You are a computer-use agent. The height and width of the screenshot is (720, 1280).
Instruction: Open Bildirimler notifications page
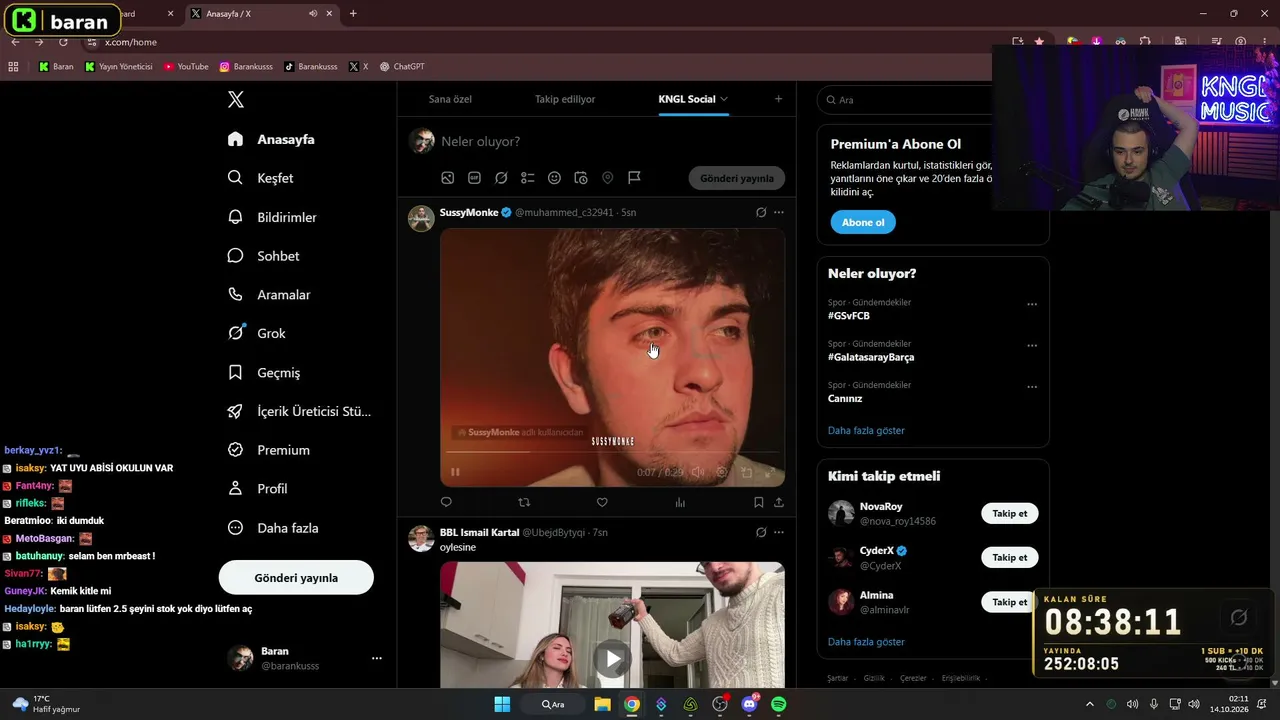pos(272,217)
